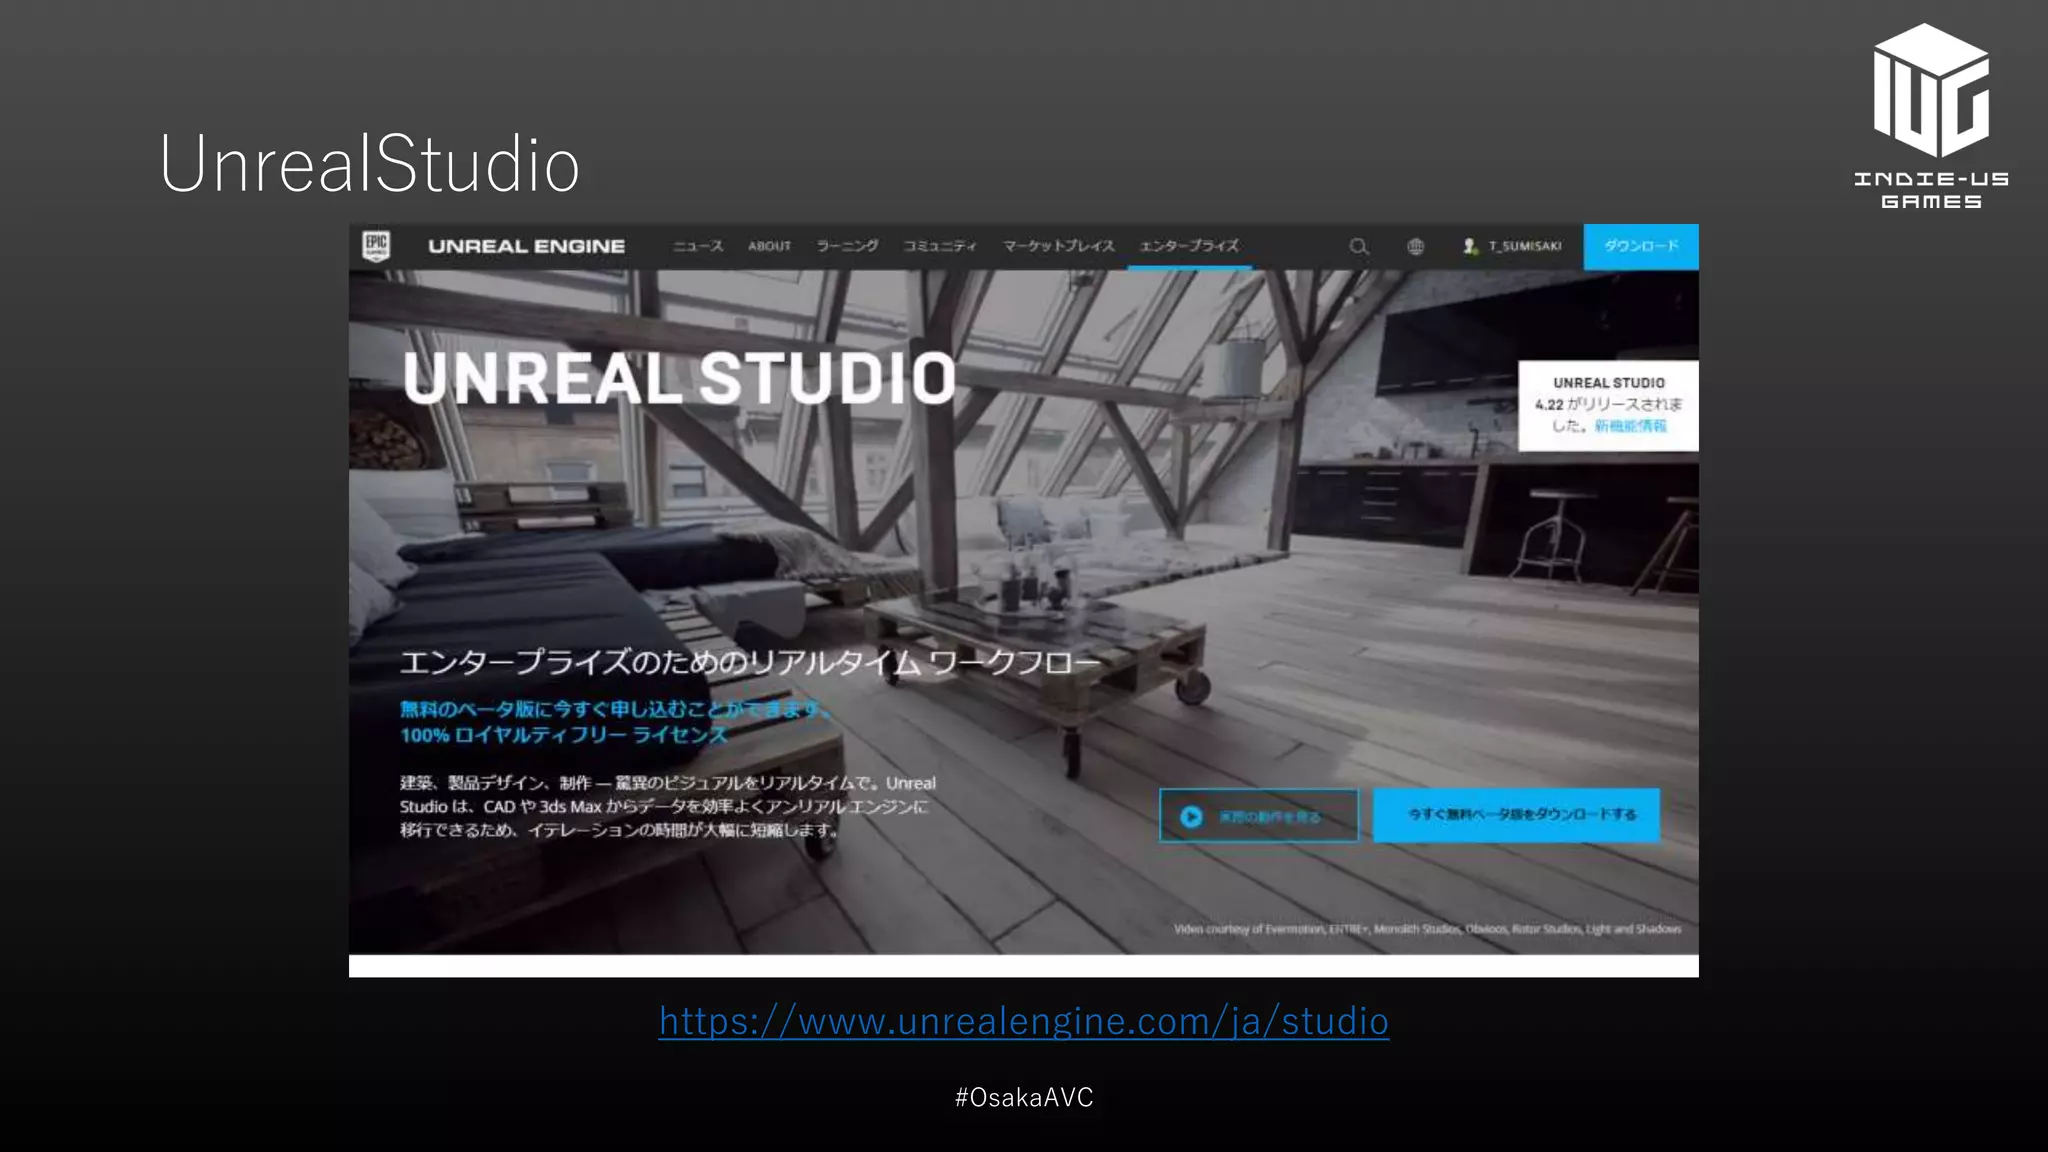Click the globe language icon

pos(1415,246)
